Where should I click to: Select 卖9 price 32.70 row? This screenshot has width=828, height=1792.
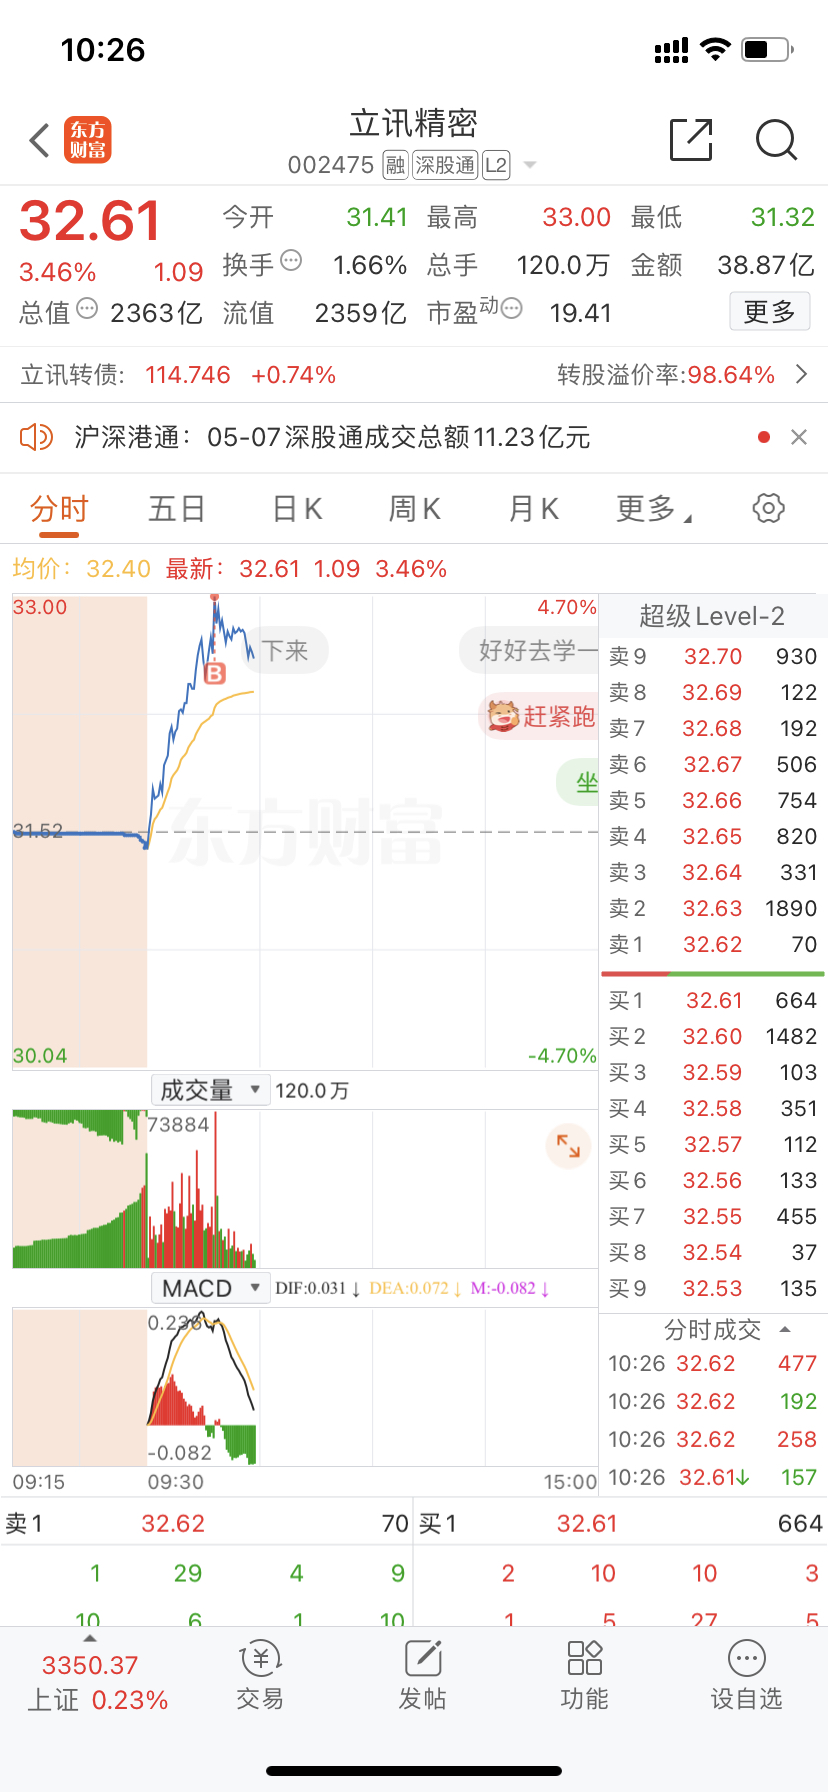(712, 657)
